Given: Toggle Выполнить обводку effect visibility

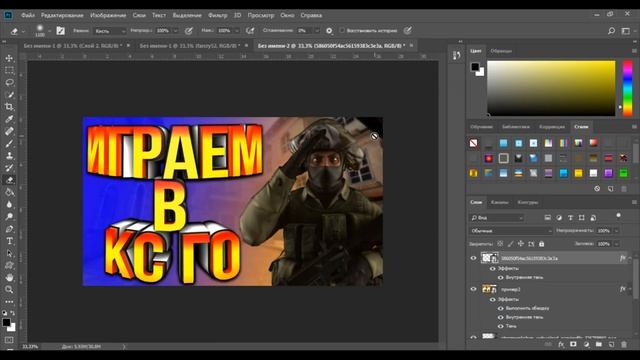Looking at the screenshot, I should tap(500, 308).
